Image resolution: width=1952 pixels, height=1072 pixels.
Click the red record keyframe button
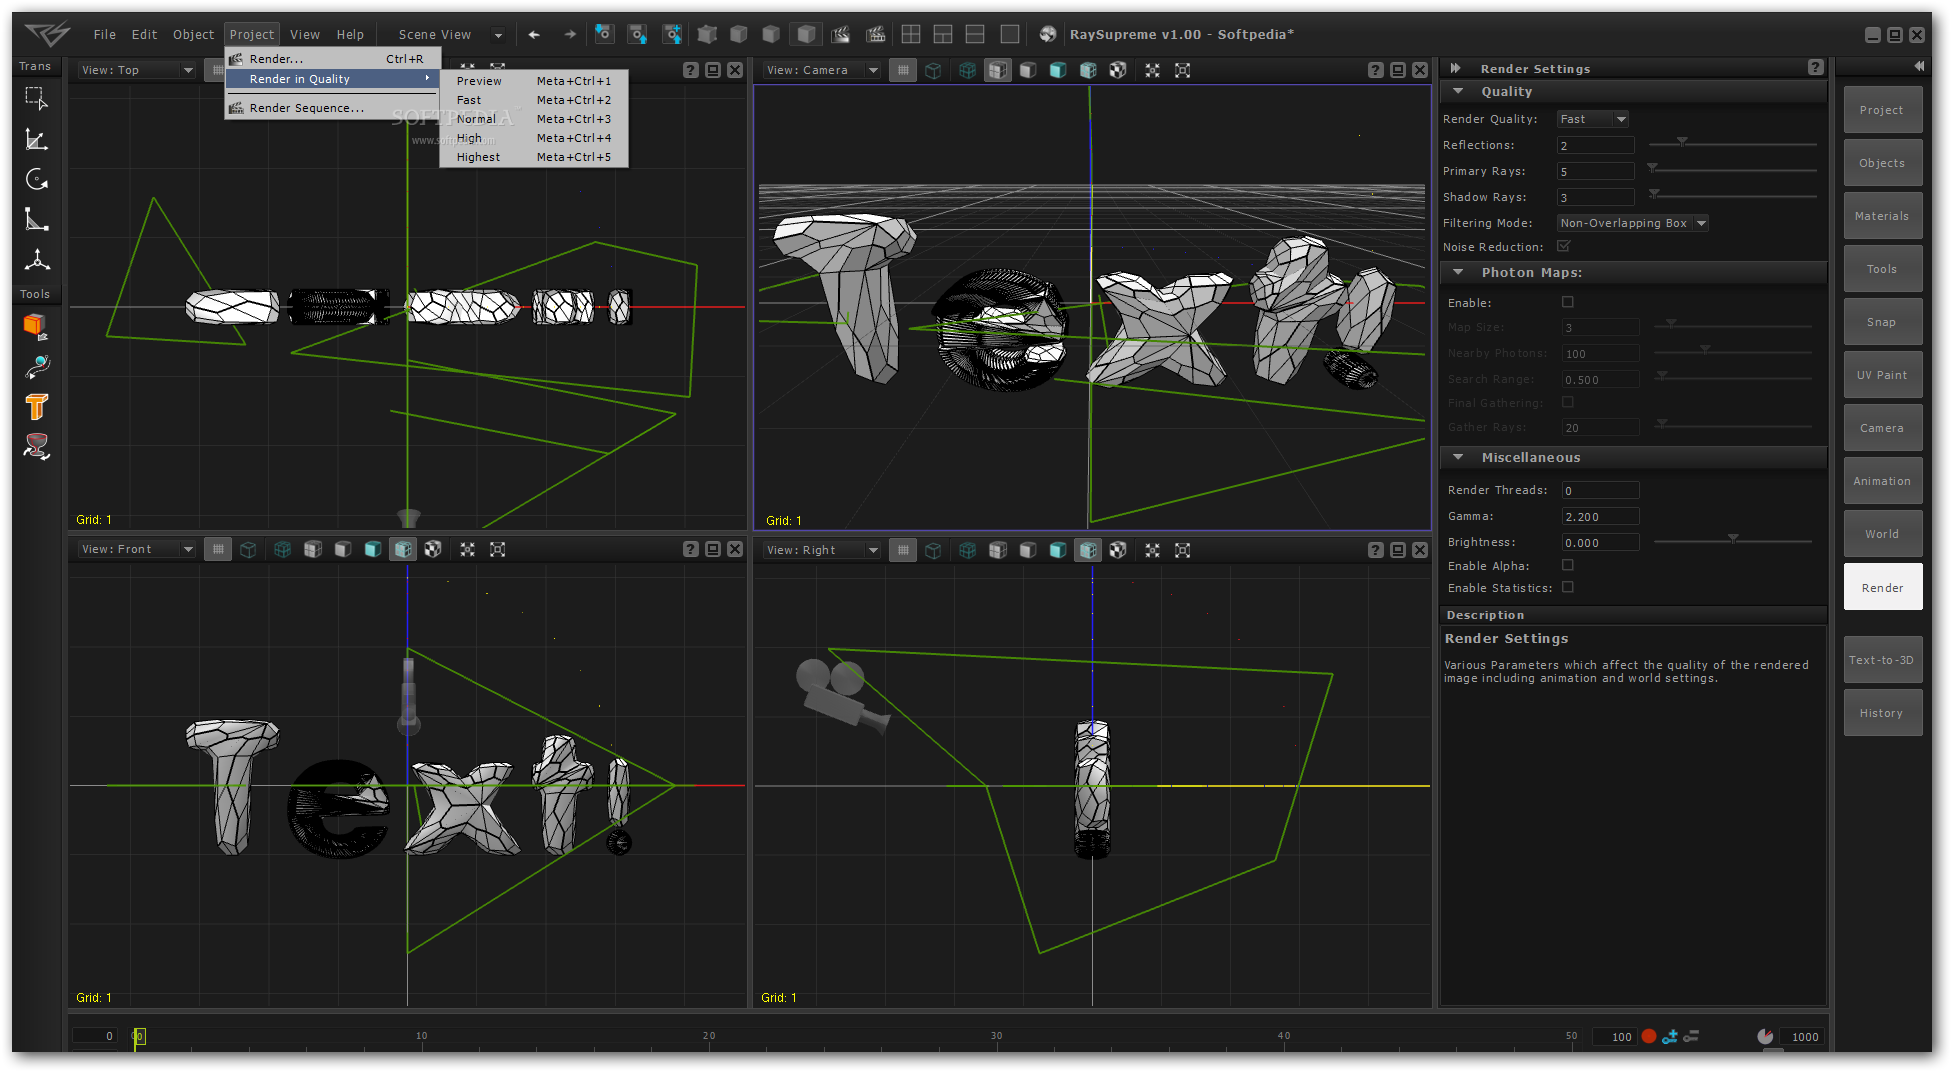(x=1648, y=1036)
